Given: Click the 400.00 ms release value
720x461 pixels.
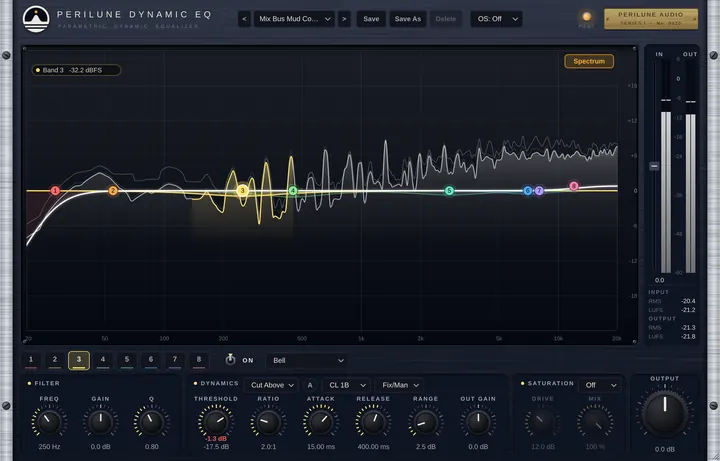Looking at the screenshot, I should (373, 447).
